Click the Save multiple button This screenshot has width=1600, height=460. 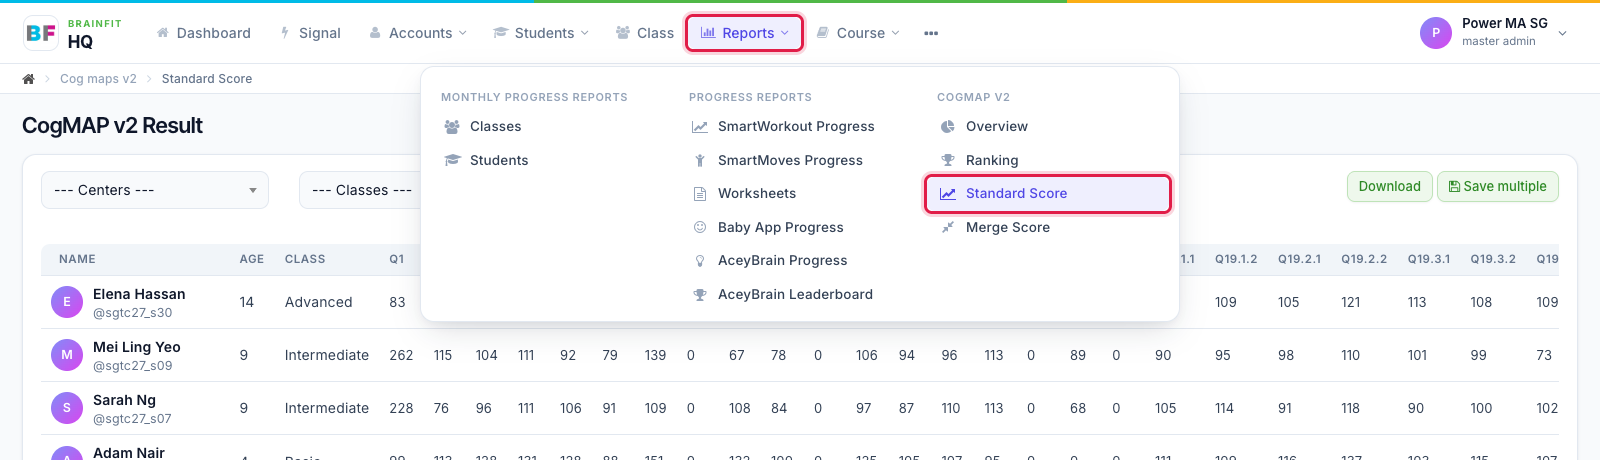1497,186
